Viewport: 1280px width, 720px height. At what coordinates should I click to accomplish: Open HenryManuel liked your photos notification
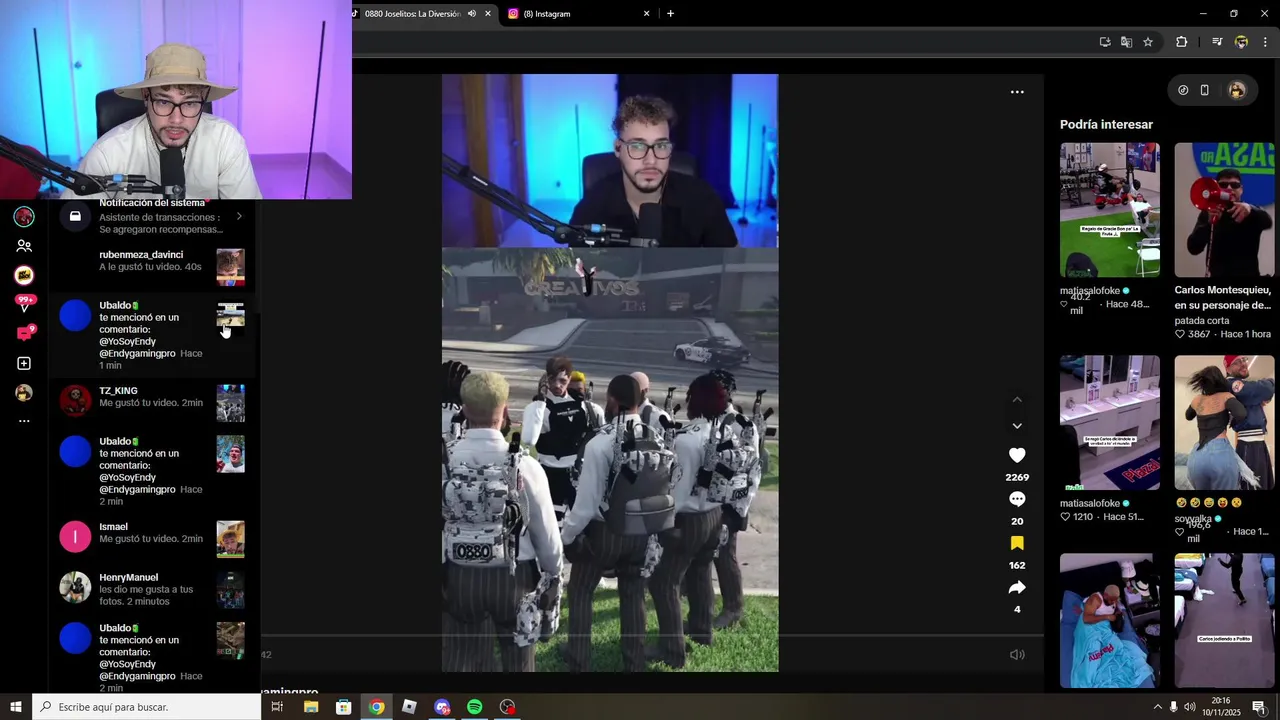pyautogui.click(x=153, y=589)
